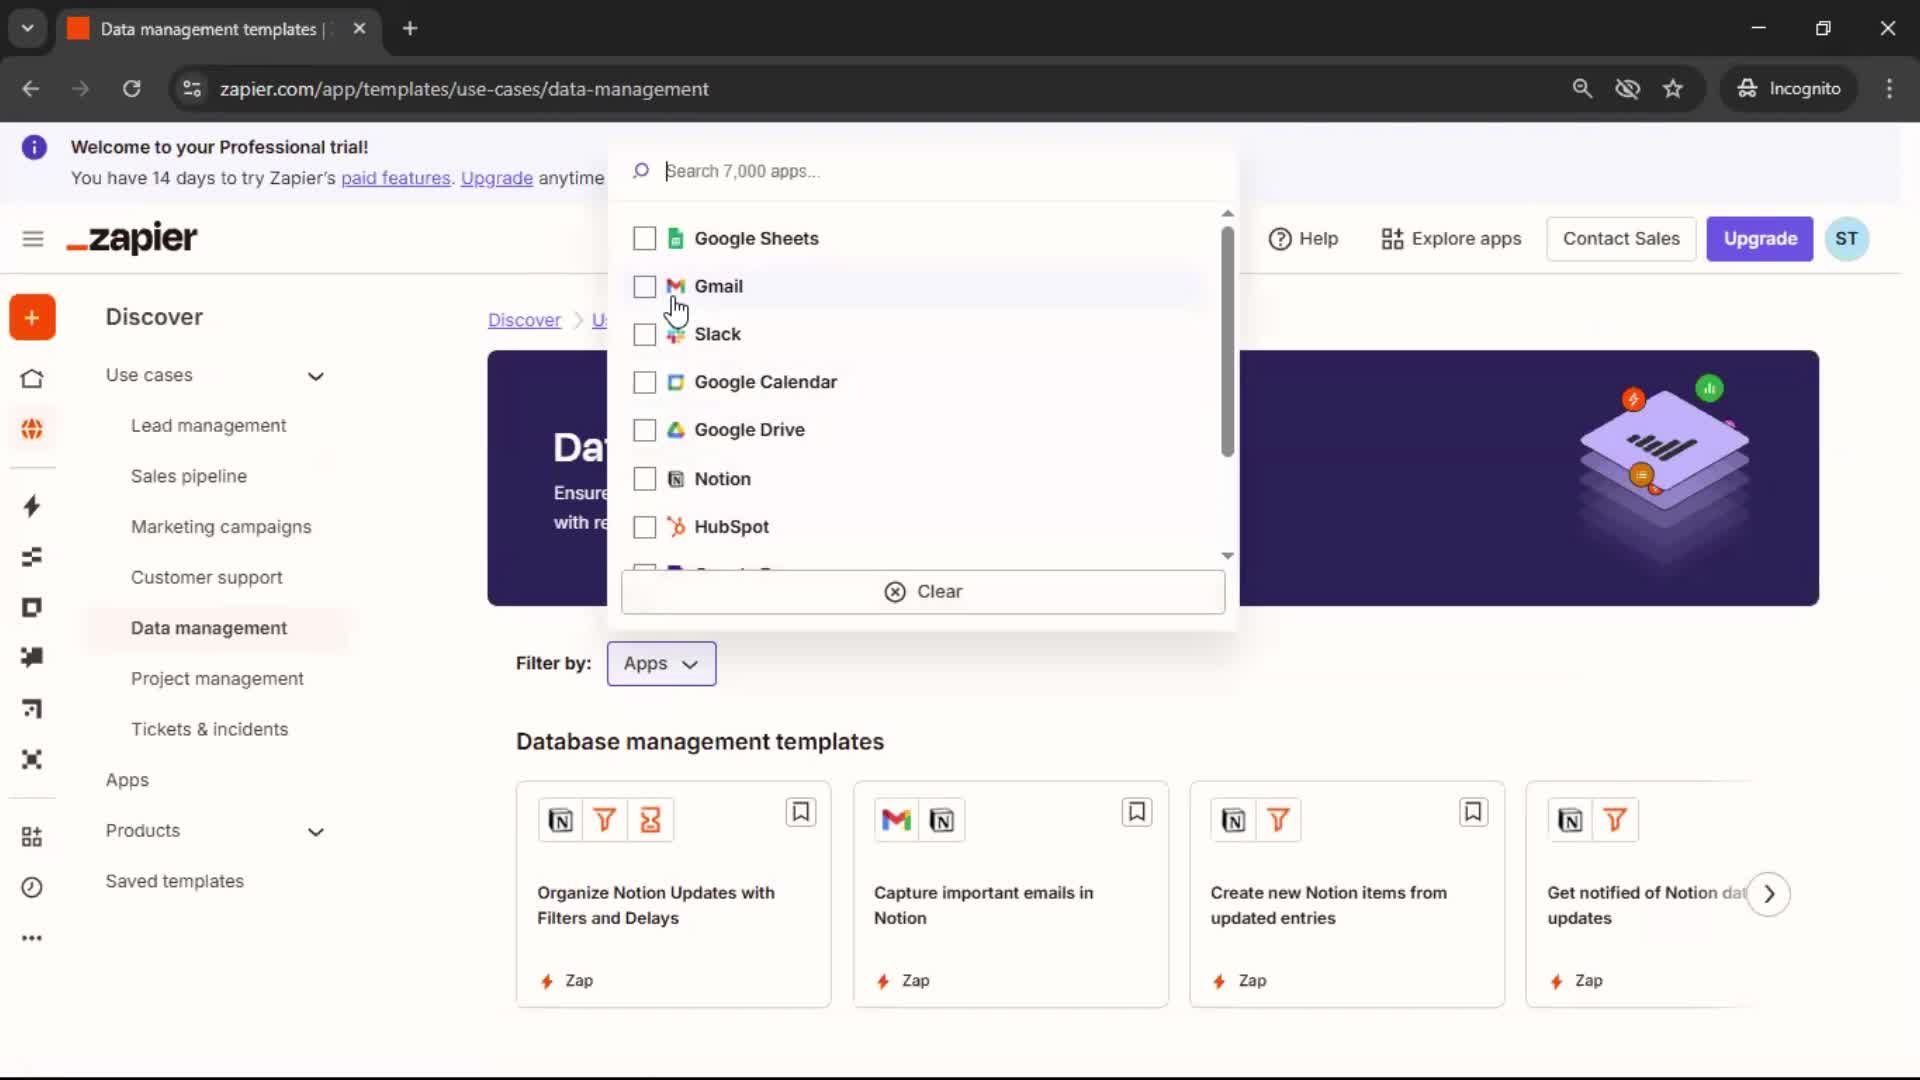The width and height of the screenshot is (1920, 1080).
Task: Toggle the hamburger menu next to Zapier logo
Action: (x=33, y=239)
